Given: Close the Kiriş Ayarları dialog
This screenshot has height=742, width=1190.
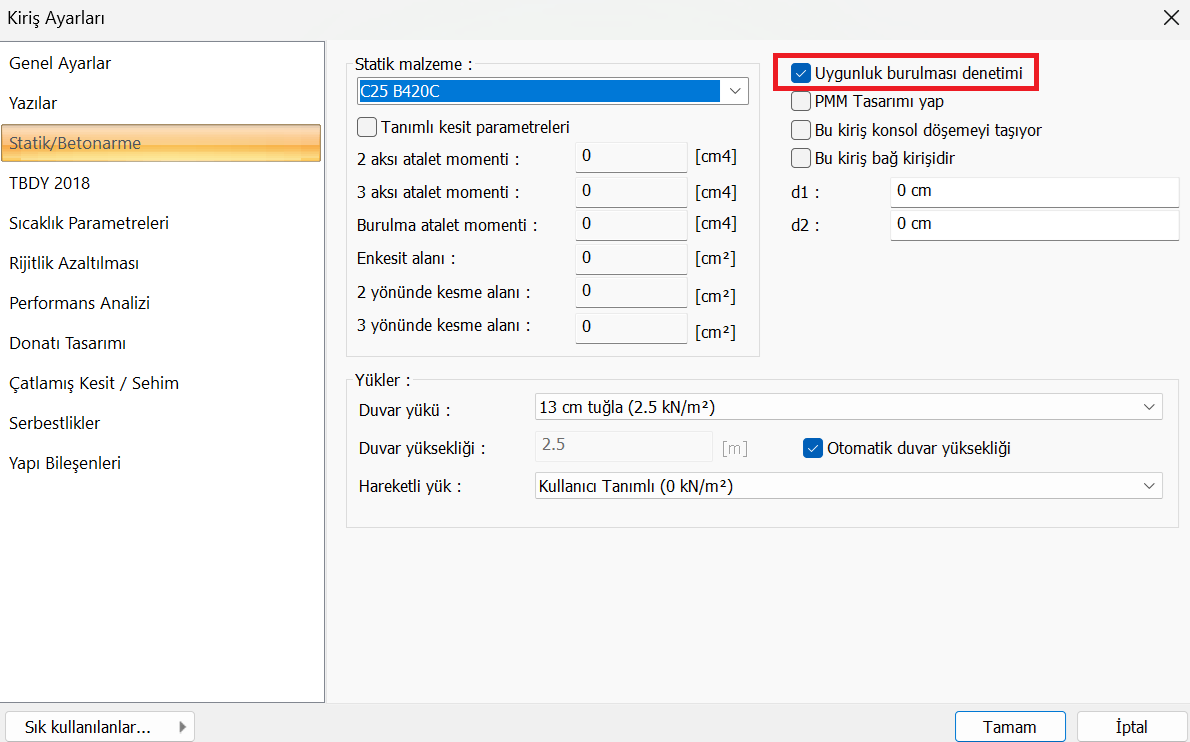Looking at the screenshot, I should (x=1171, y=17).
